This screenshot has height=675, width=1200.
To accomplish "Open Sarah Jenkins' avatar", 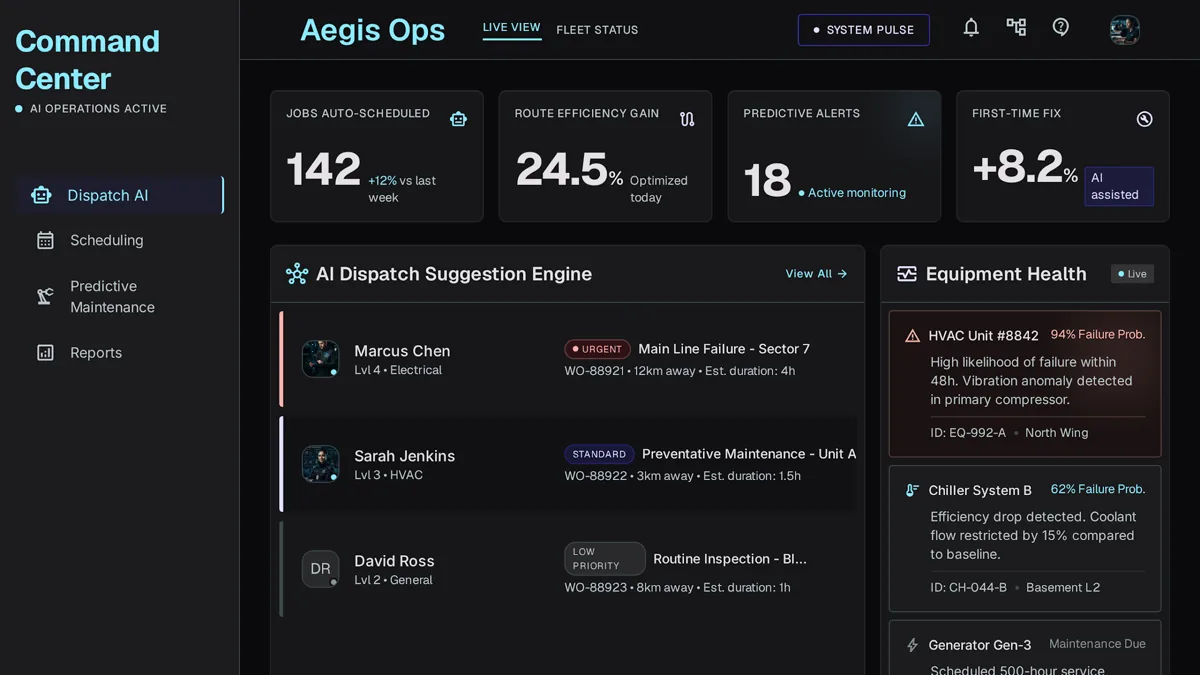I will [321, 464].
